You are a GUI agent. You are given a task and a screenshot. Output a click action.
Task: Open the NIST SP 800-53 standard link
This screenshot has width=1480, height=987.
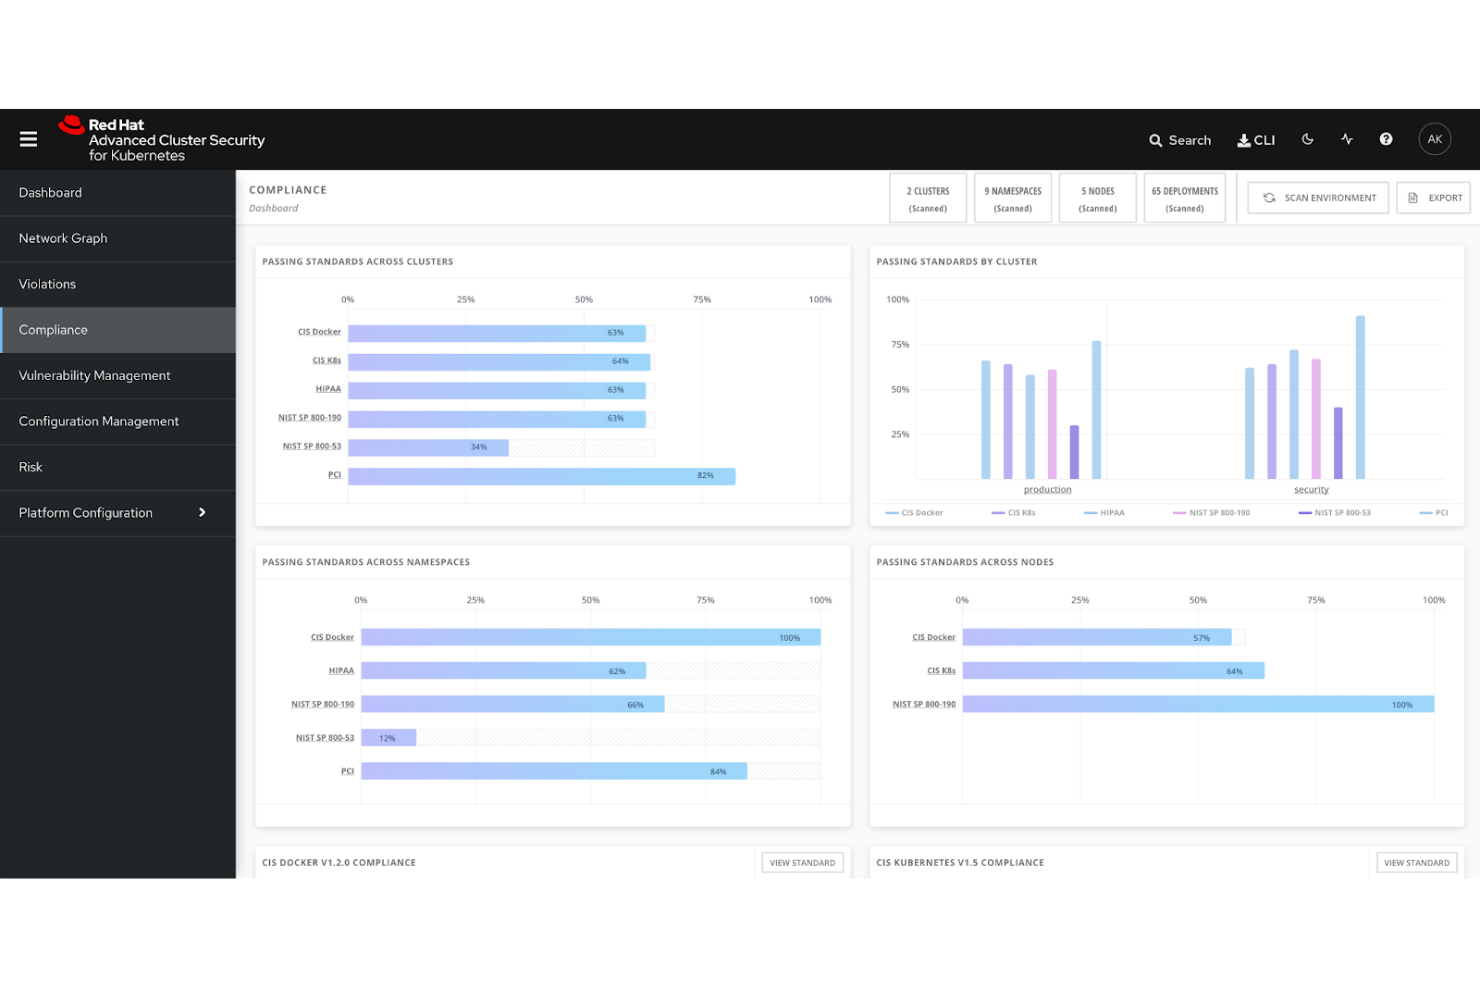click(x=310, y=447)
